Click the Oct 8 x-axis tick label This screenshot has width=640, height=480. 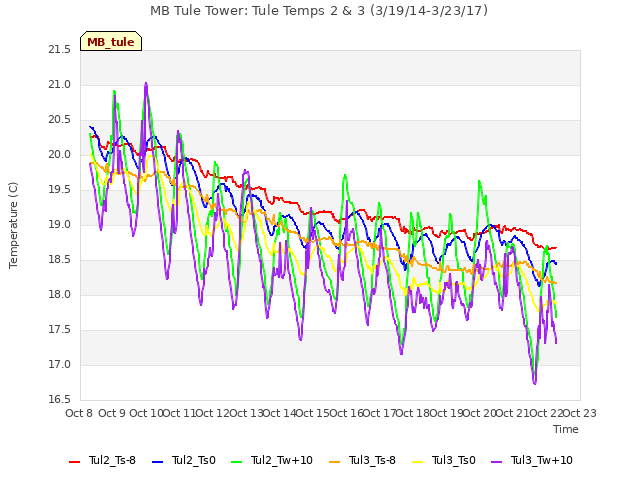(x=79, y=413)
